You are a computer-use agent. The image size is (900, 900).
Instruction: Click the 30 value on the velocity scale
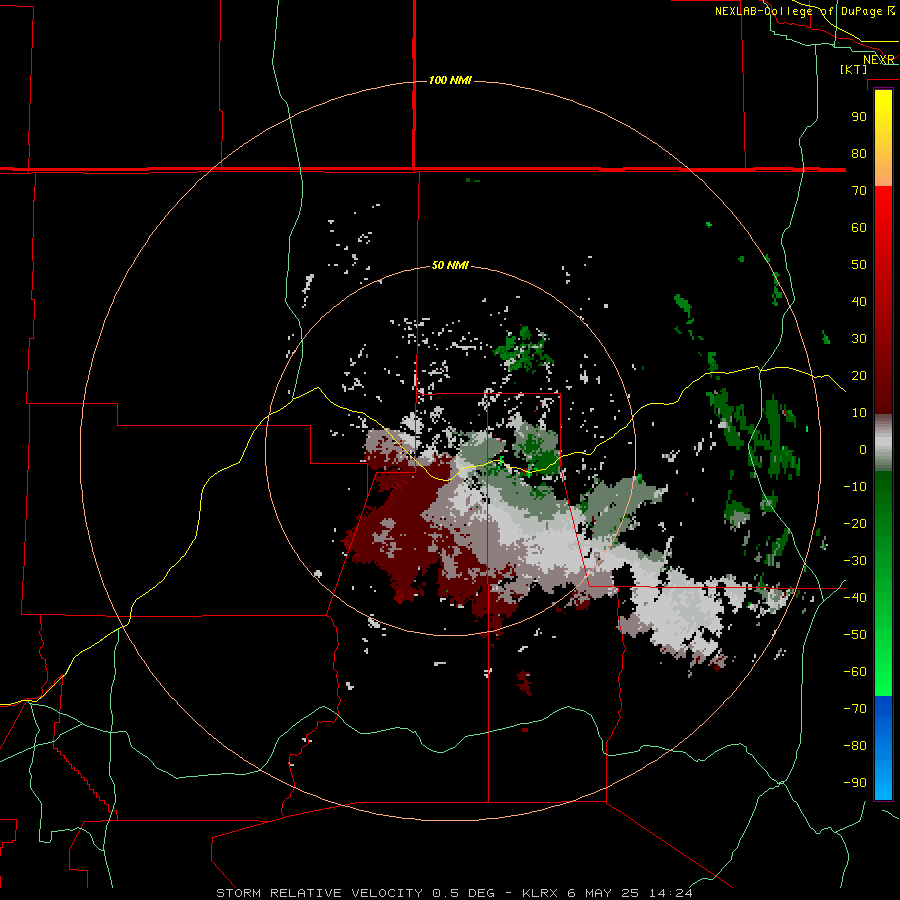[859, 339]
